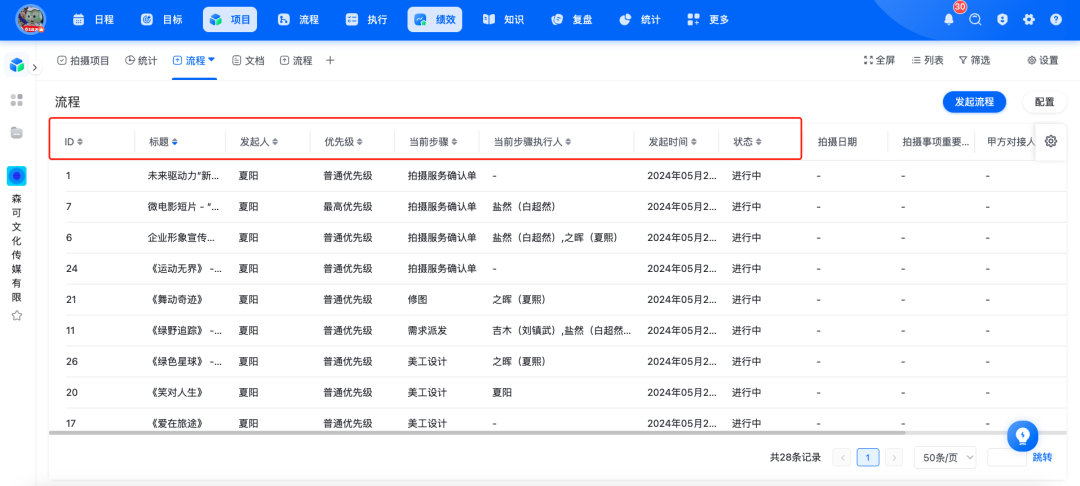Click the 修图 step cell
Screen dimensions: 1080x486
coord(417,299)
